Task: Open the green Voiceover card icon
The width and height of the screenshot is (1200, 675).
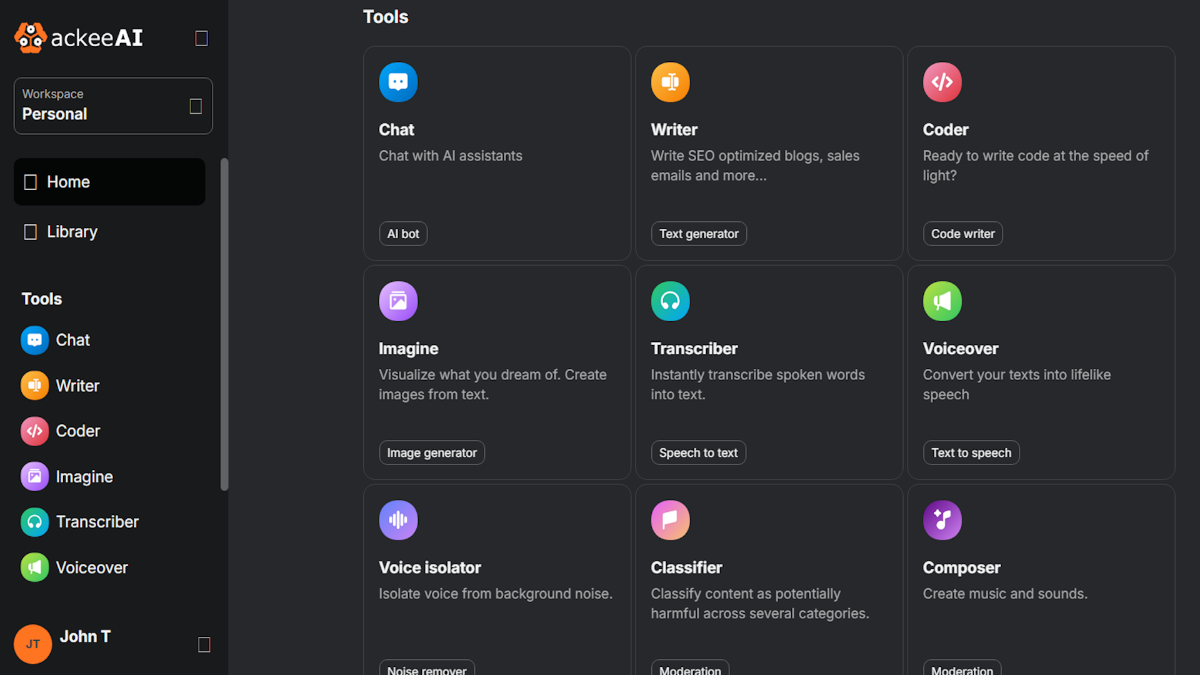Action: tap(942, 301)
